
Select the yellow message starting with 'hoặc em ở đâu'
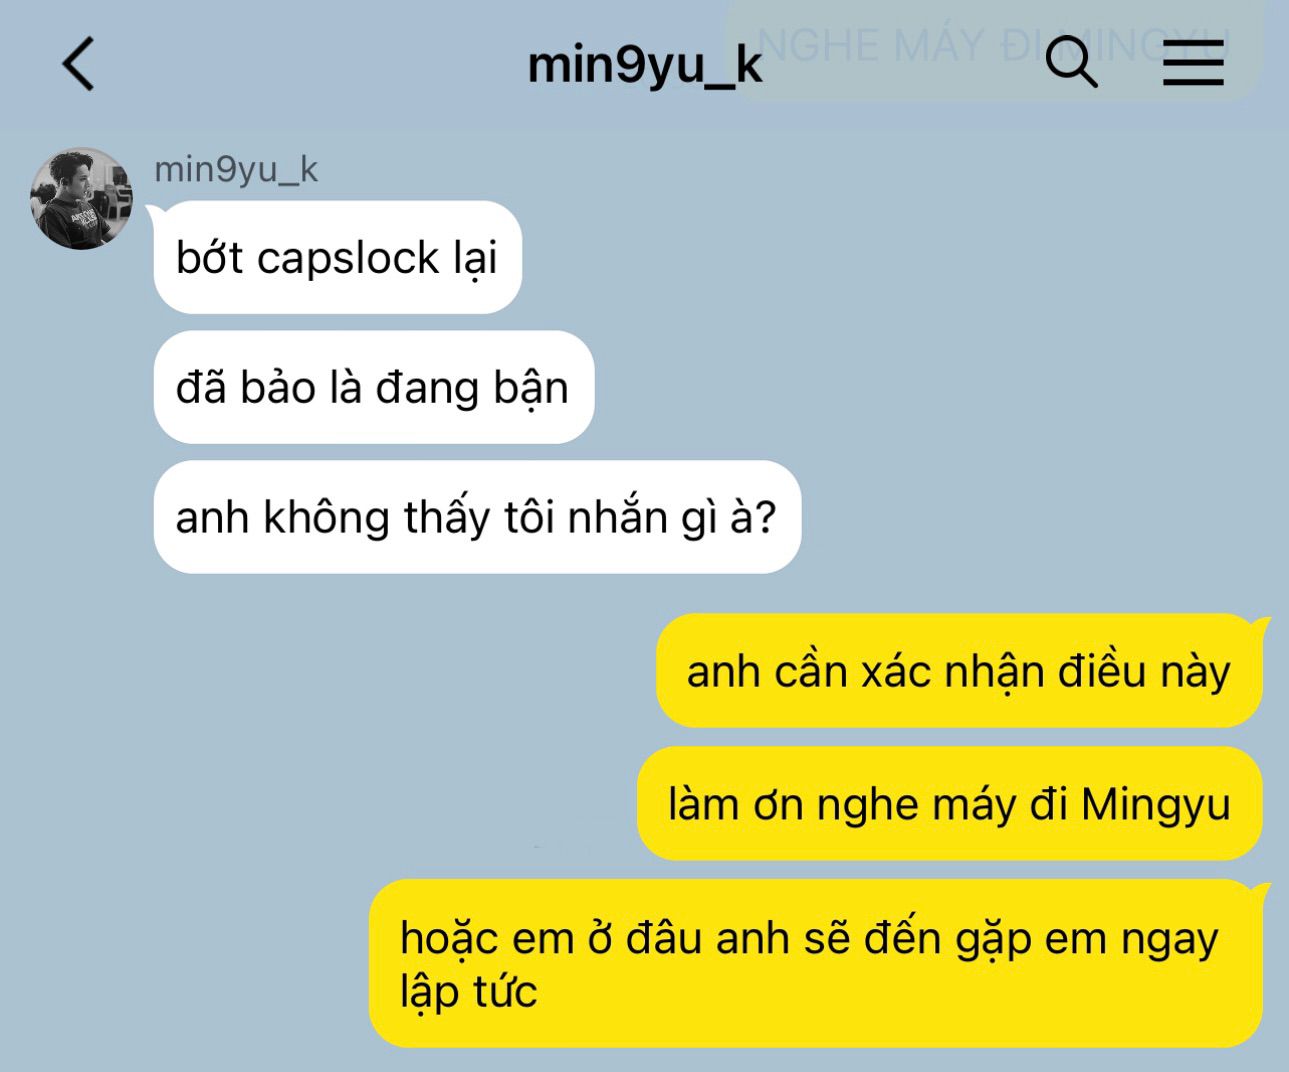tap(816, 963)
